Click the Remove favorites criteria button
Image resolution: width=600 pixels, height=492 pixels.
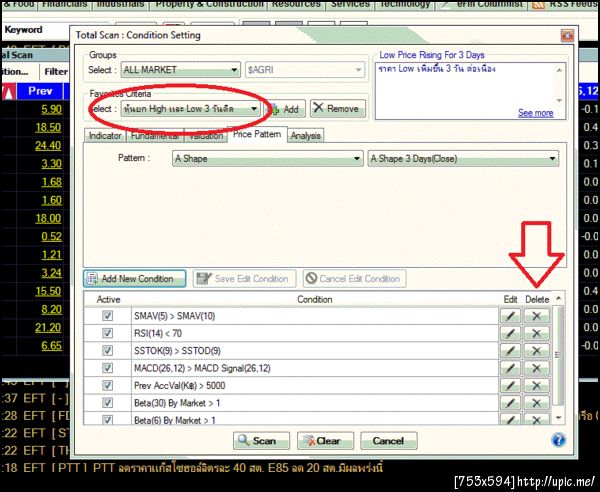(x=338, y=109)
